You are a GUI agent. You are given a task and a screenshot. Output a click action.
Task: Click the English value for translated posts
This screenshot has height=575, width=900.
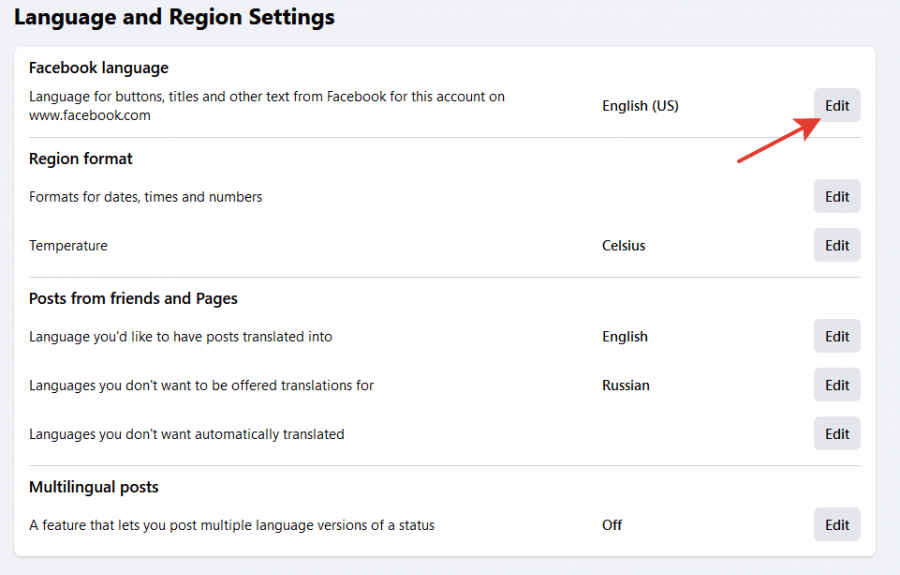coord(624,337)
